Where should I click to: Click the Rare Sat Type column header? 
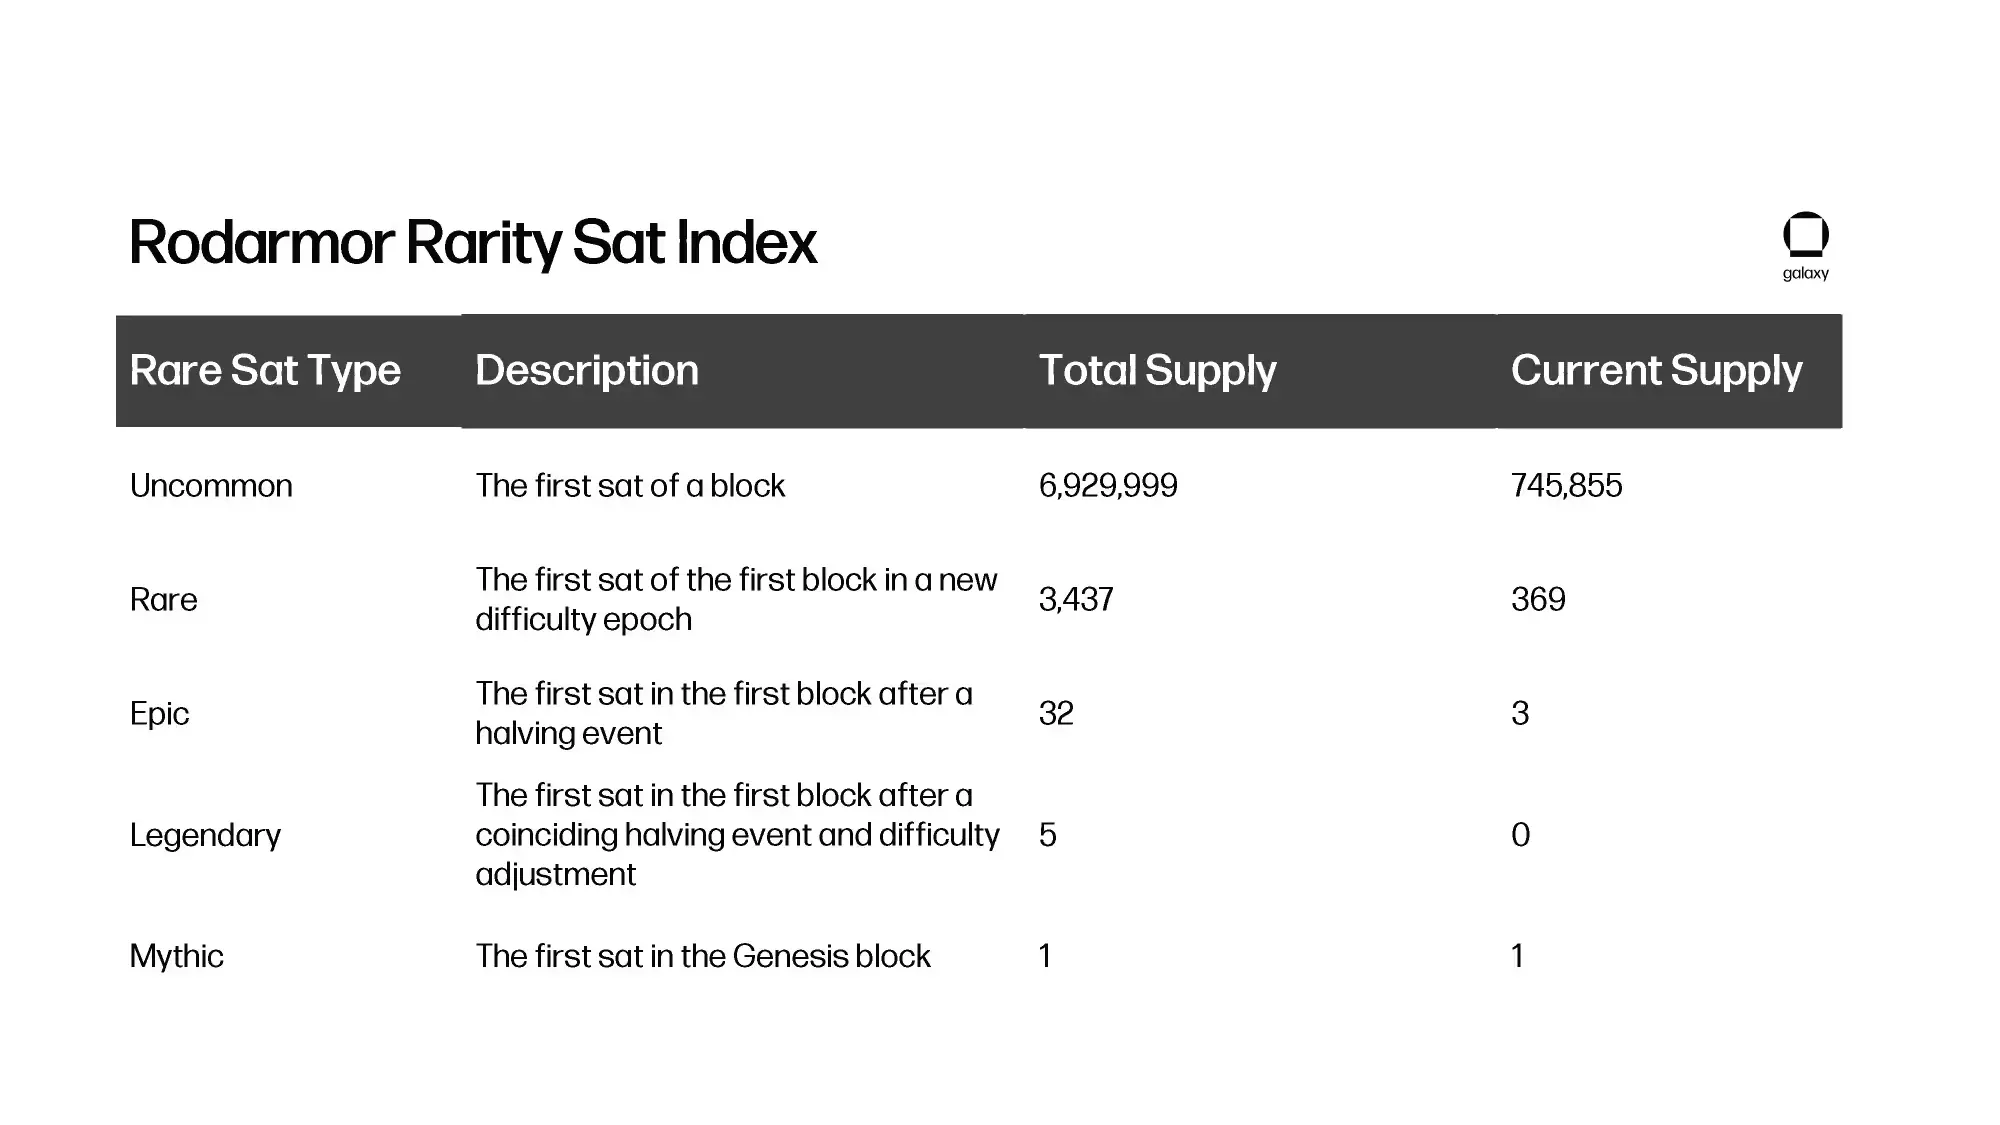265,371
